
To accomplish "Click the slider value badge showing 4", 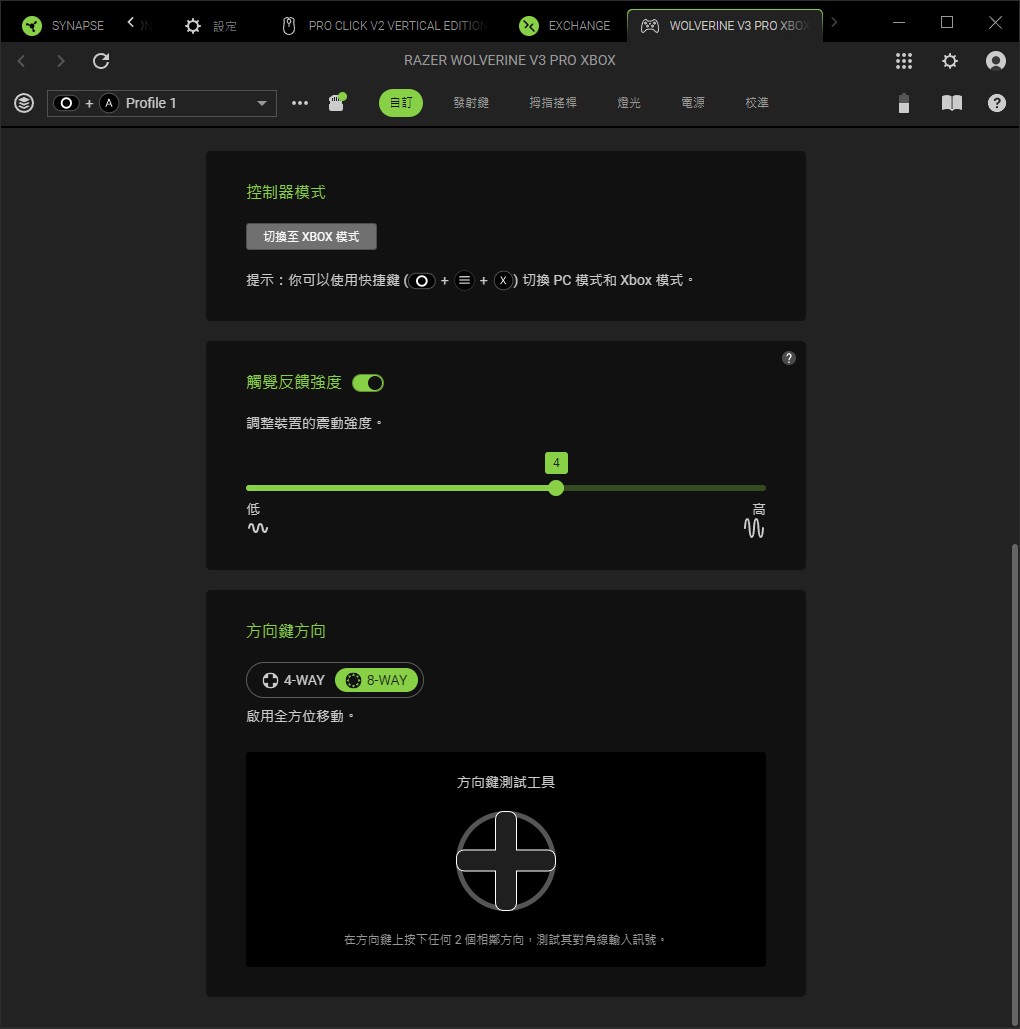I will coord(556,463).
